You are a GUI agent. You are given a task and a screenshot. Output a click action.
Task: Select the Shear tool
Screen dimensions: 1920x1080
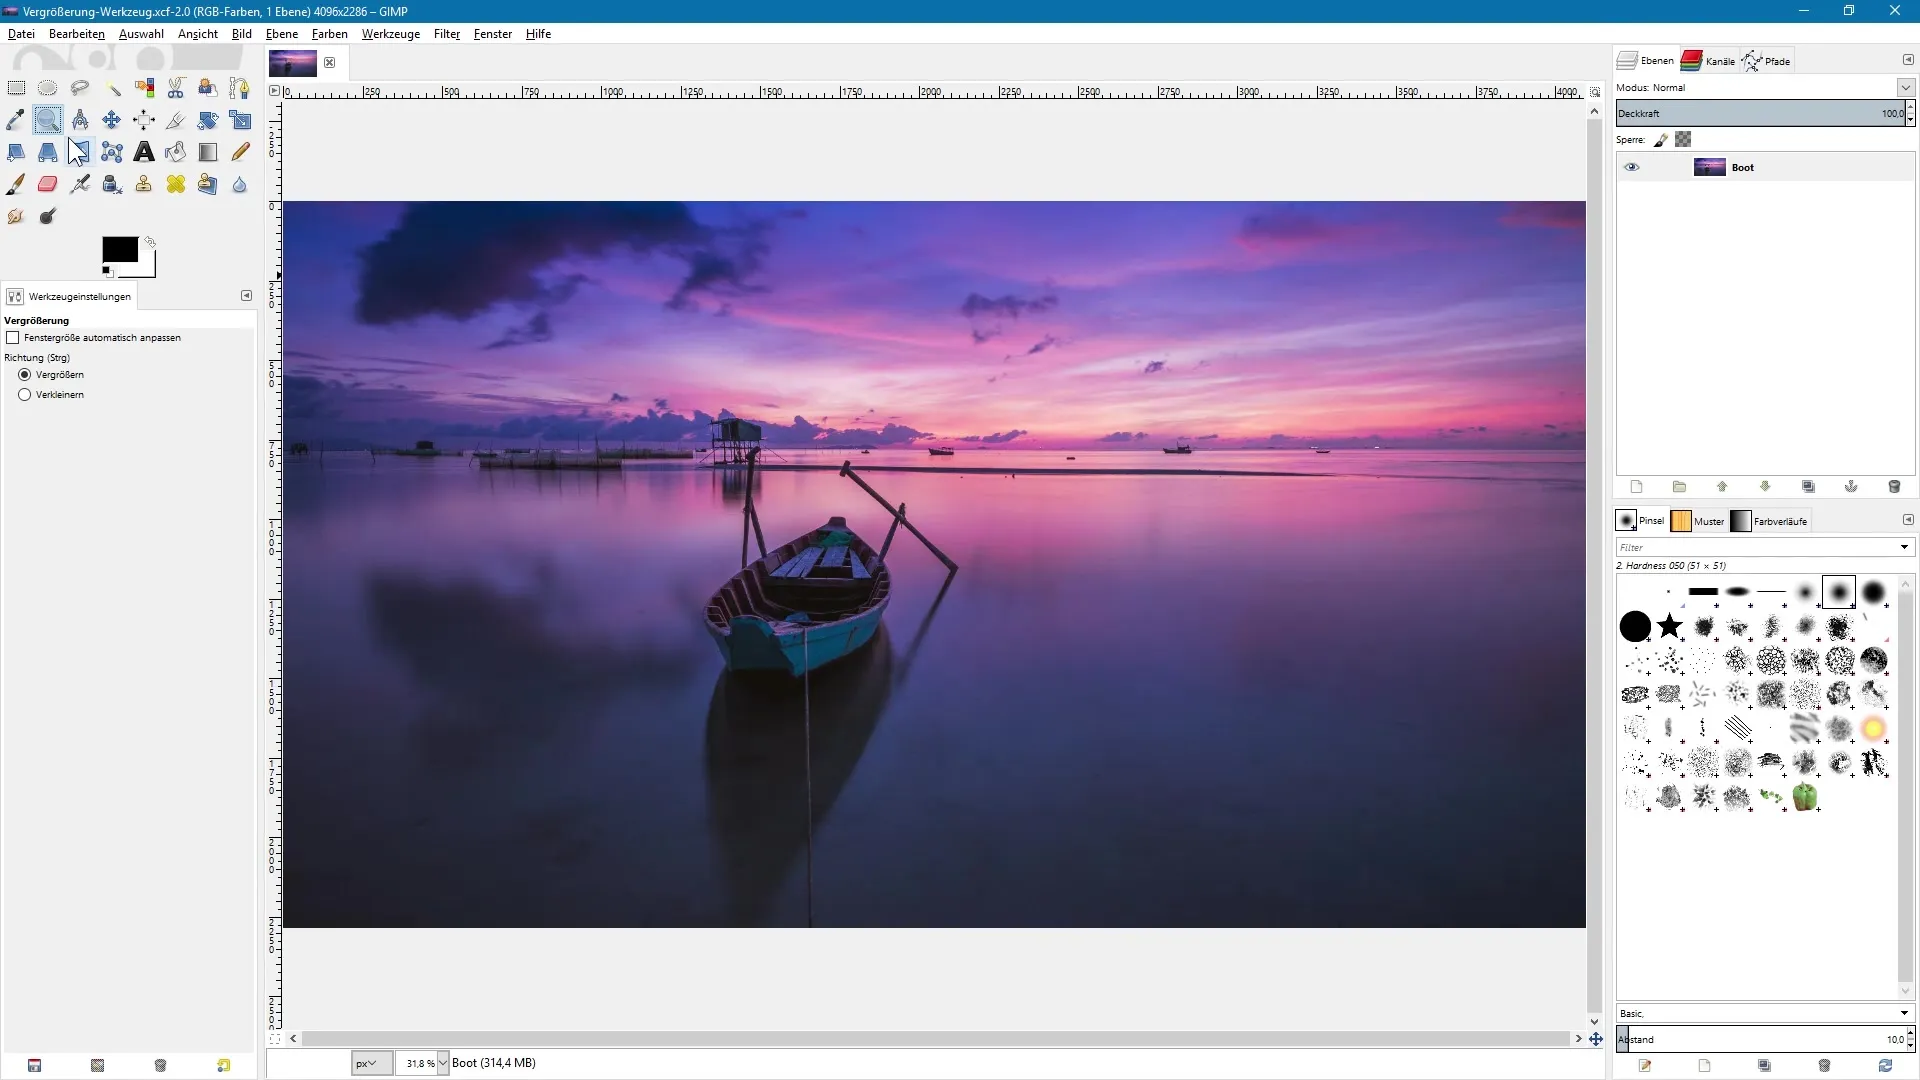(x=16, y=152)
